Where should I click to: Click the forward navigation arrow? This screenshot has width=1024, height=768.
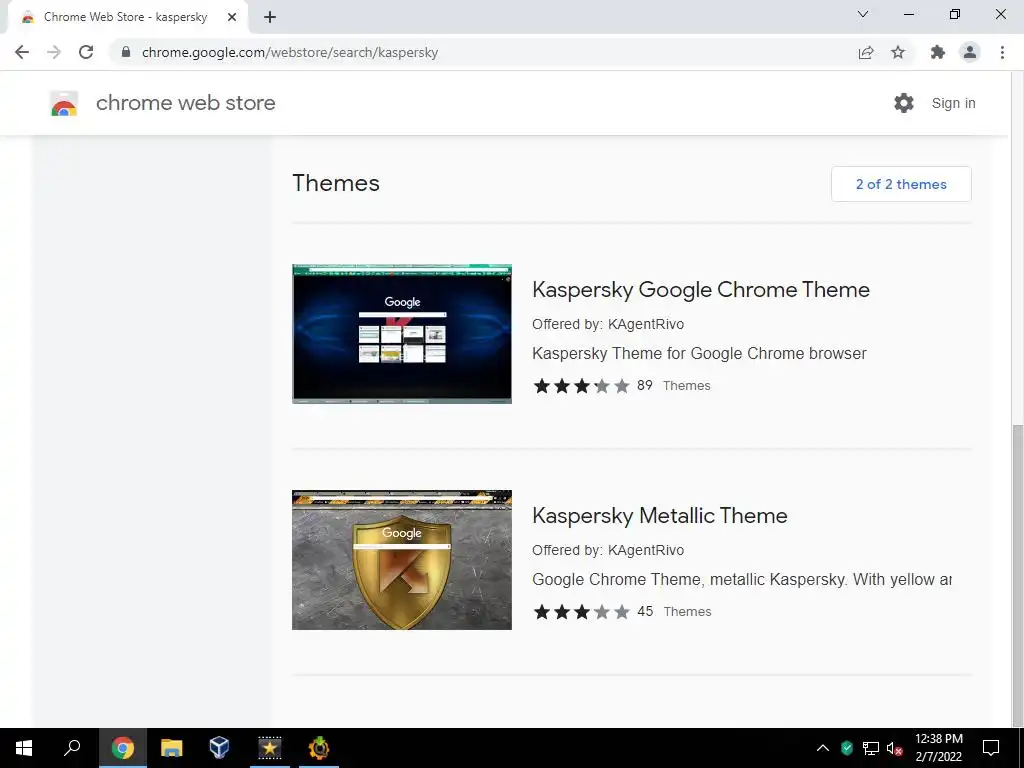tap(54, 52)
